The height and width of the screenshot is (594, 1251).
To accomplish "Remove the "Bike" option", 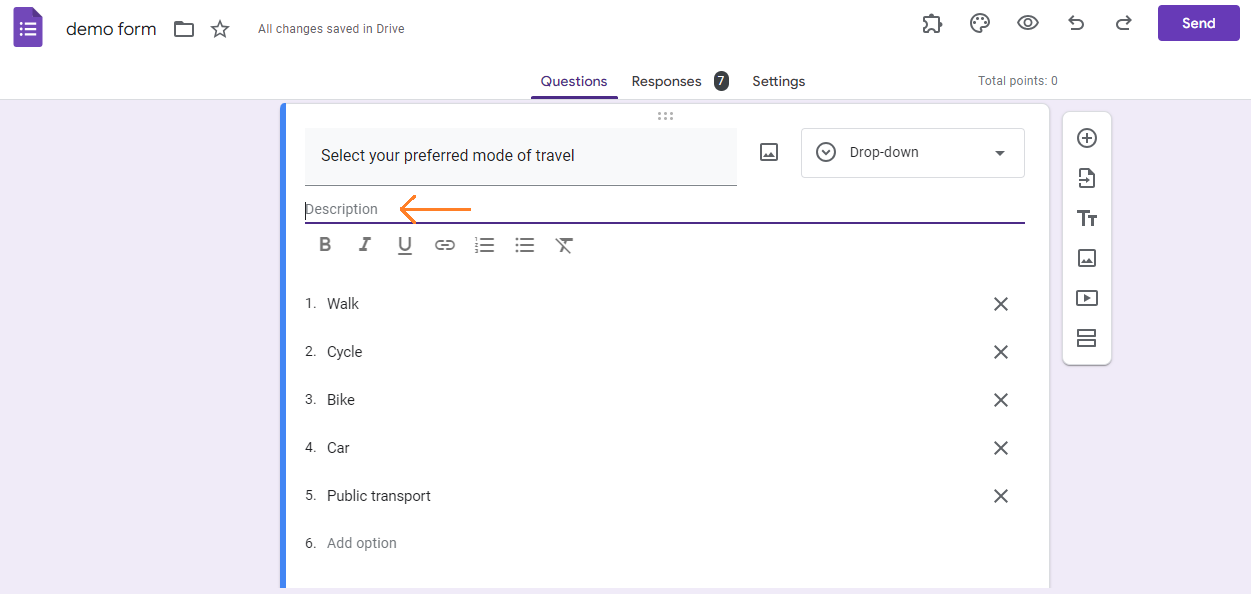I will coord(1001,399).
